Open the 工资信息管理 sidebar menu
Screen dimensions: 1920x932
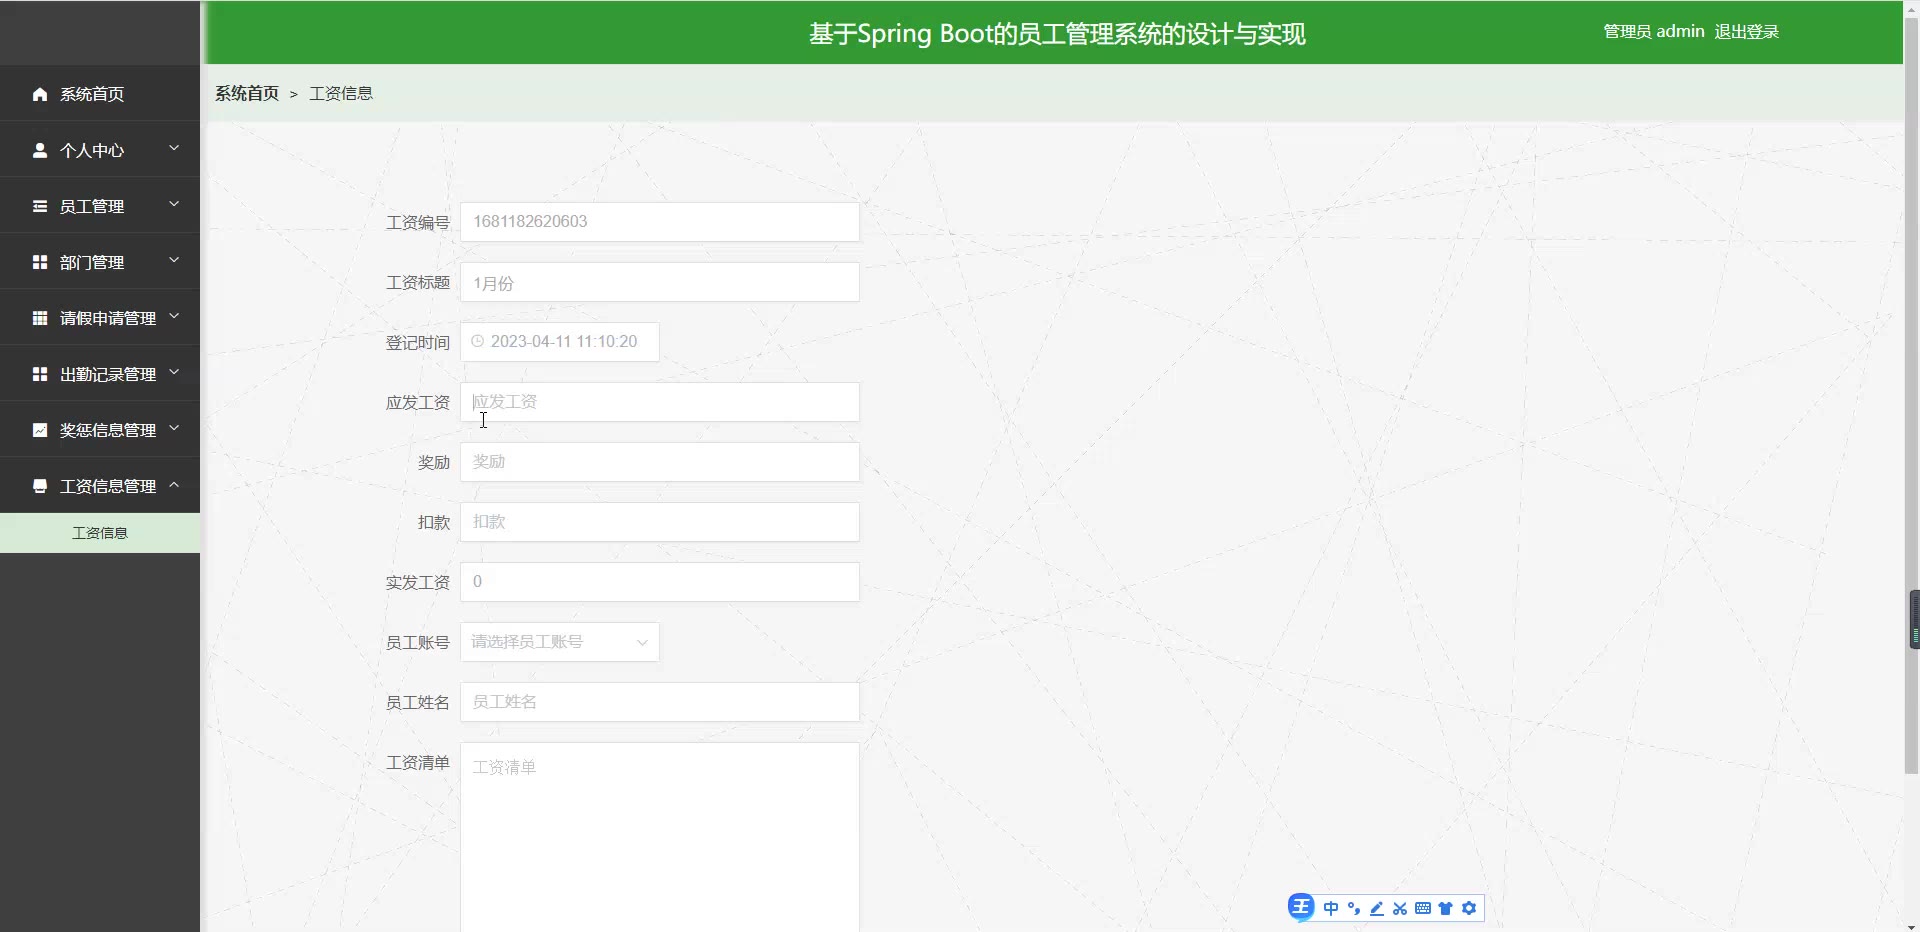click(100, 486)
